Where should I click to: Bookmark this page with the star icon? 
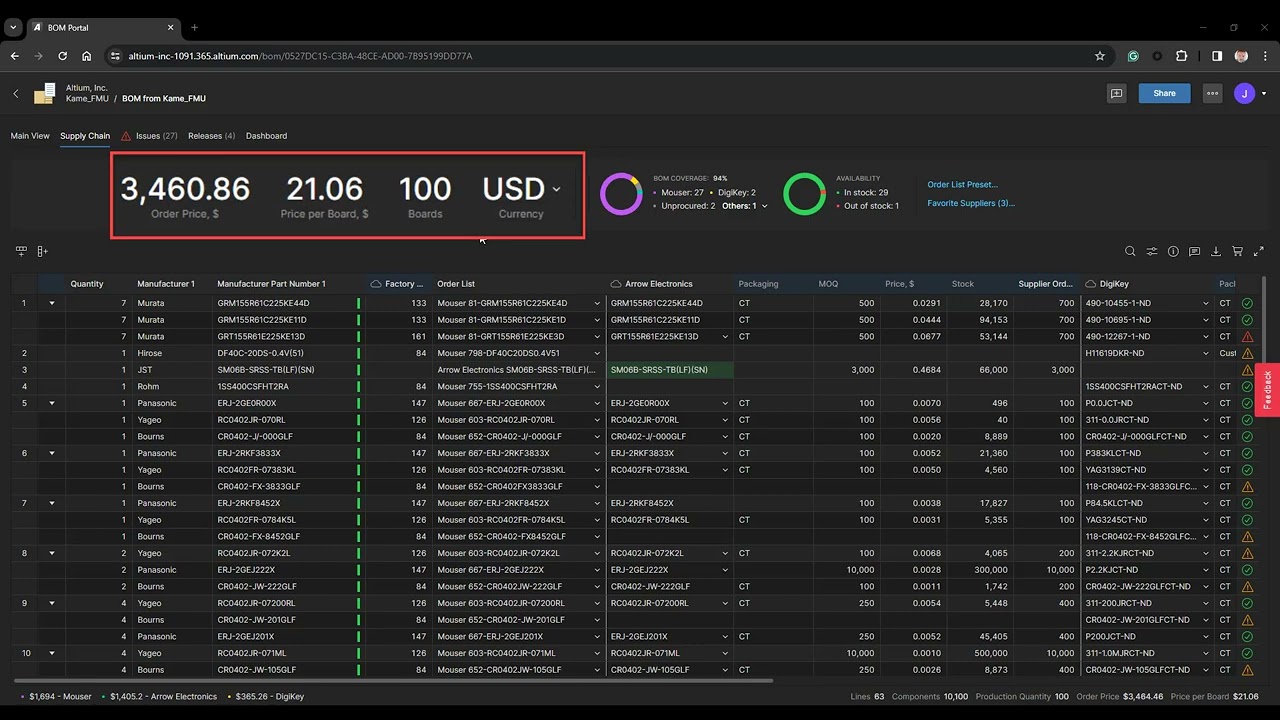1100,56
